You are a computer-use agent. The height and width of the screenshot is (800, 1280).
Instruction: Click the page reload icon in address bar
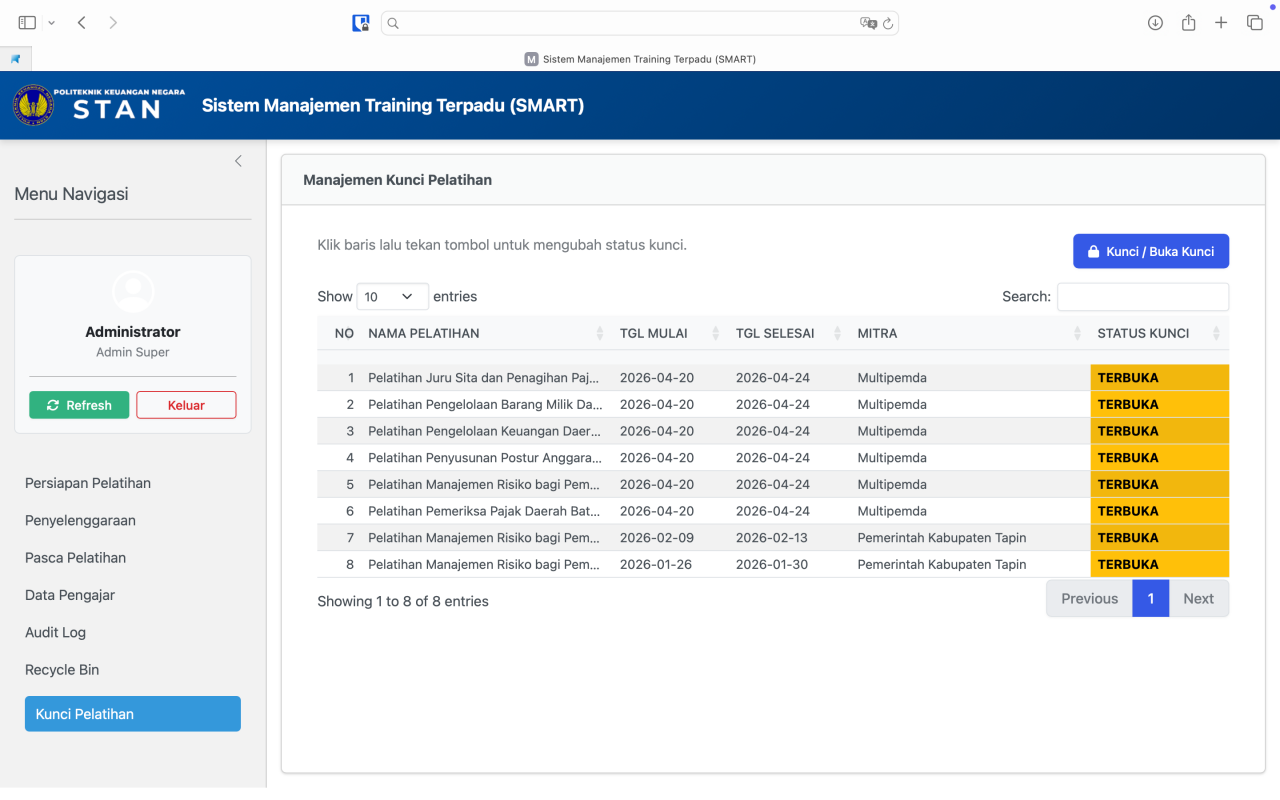coord(887,23)
